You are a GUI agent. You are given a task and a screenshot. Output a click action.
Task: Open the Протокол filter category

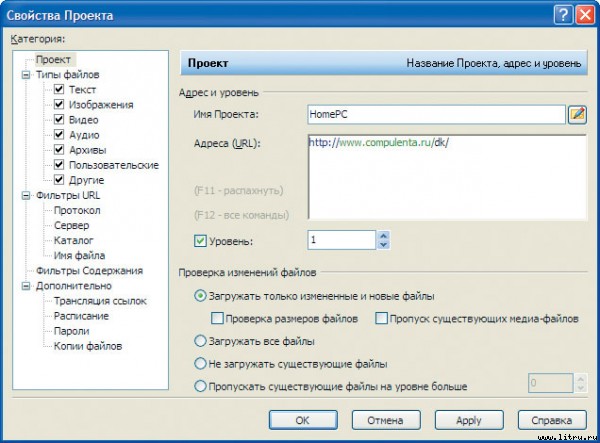77,210
